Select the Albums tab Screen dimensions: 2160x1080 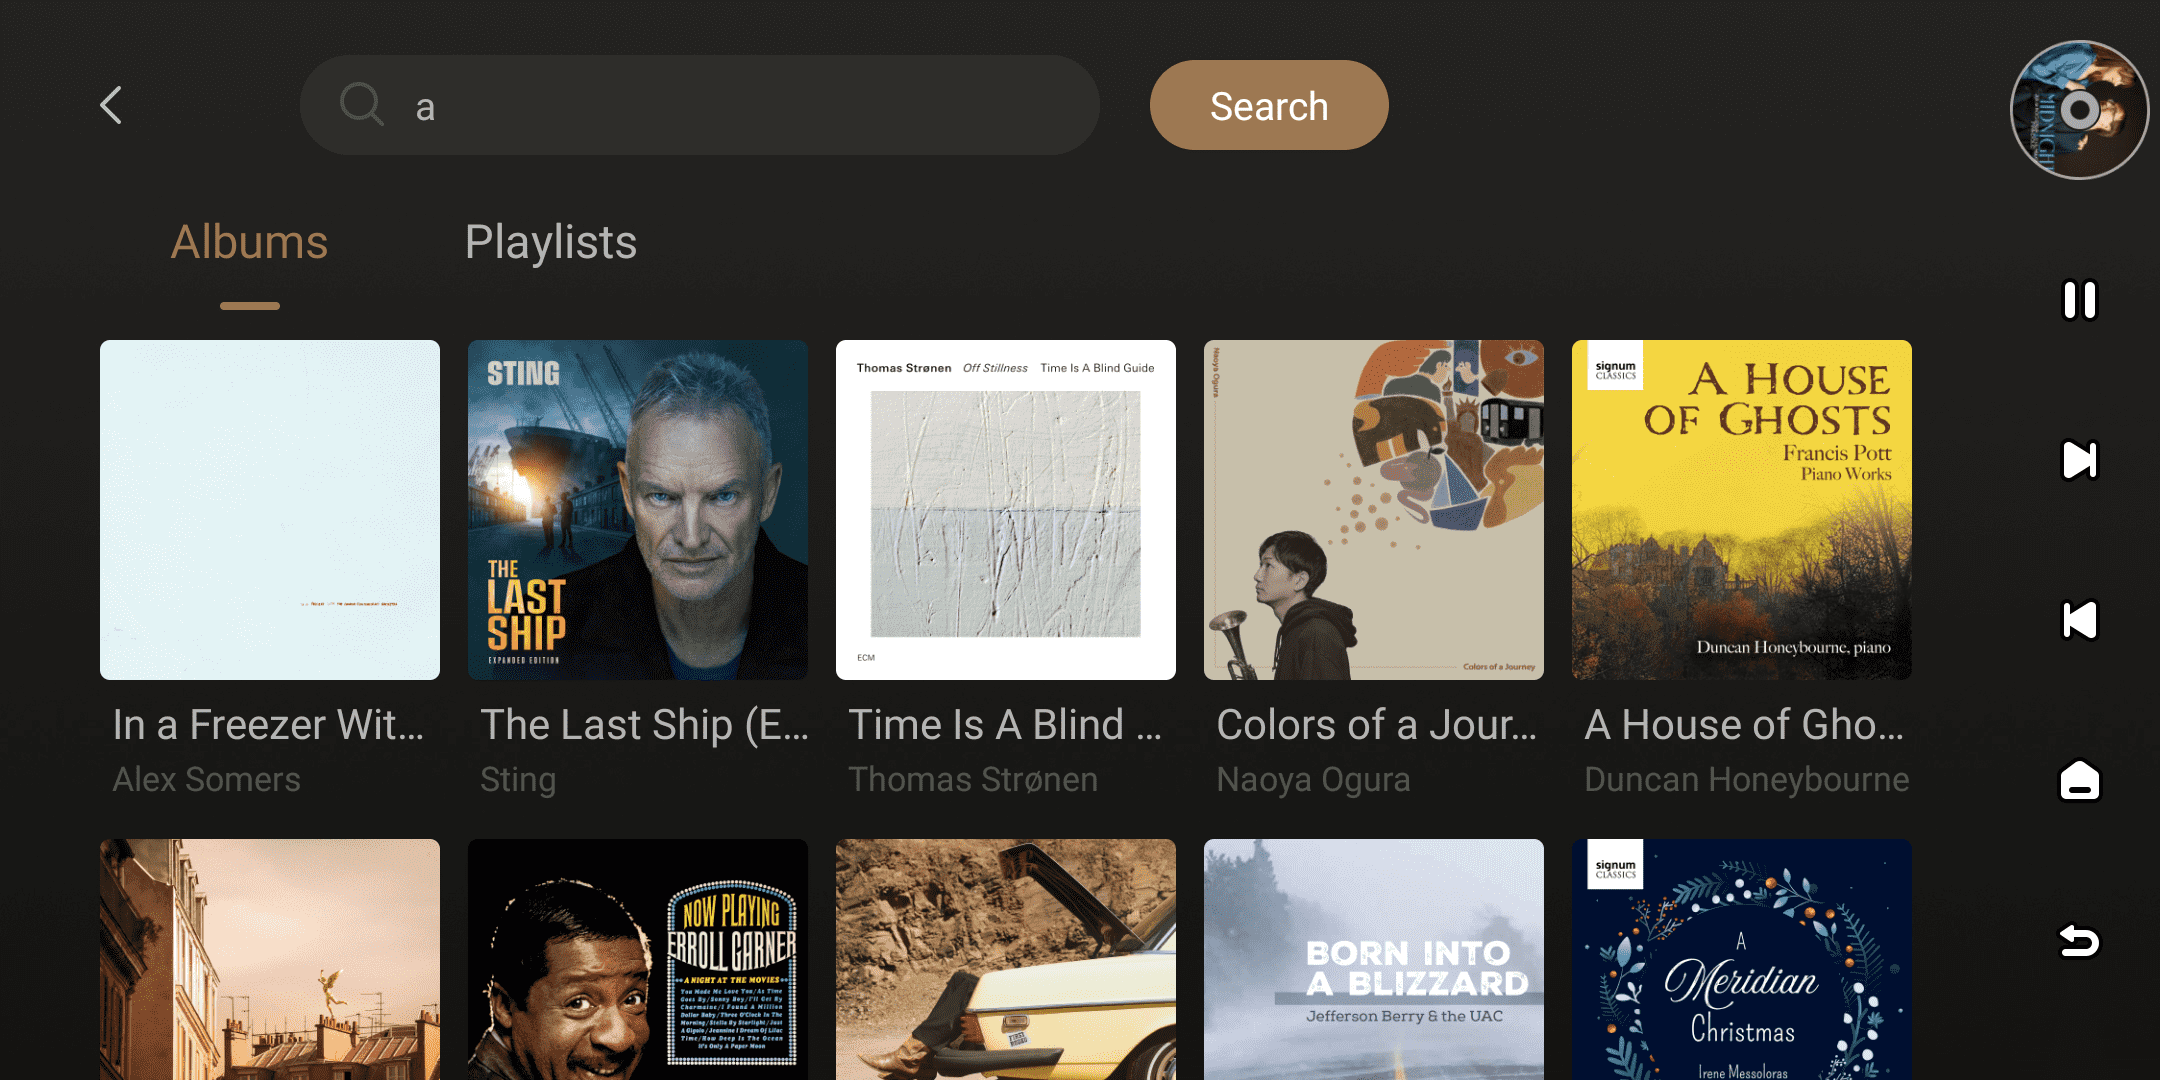(249, 243)
